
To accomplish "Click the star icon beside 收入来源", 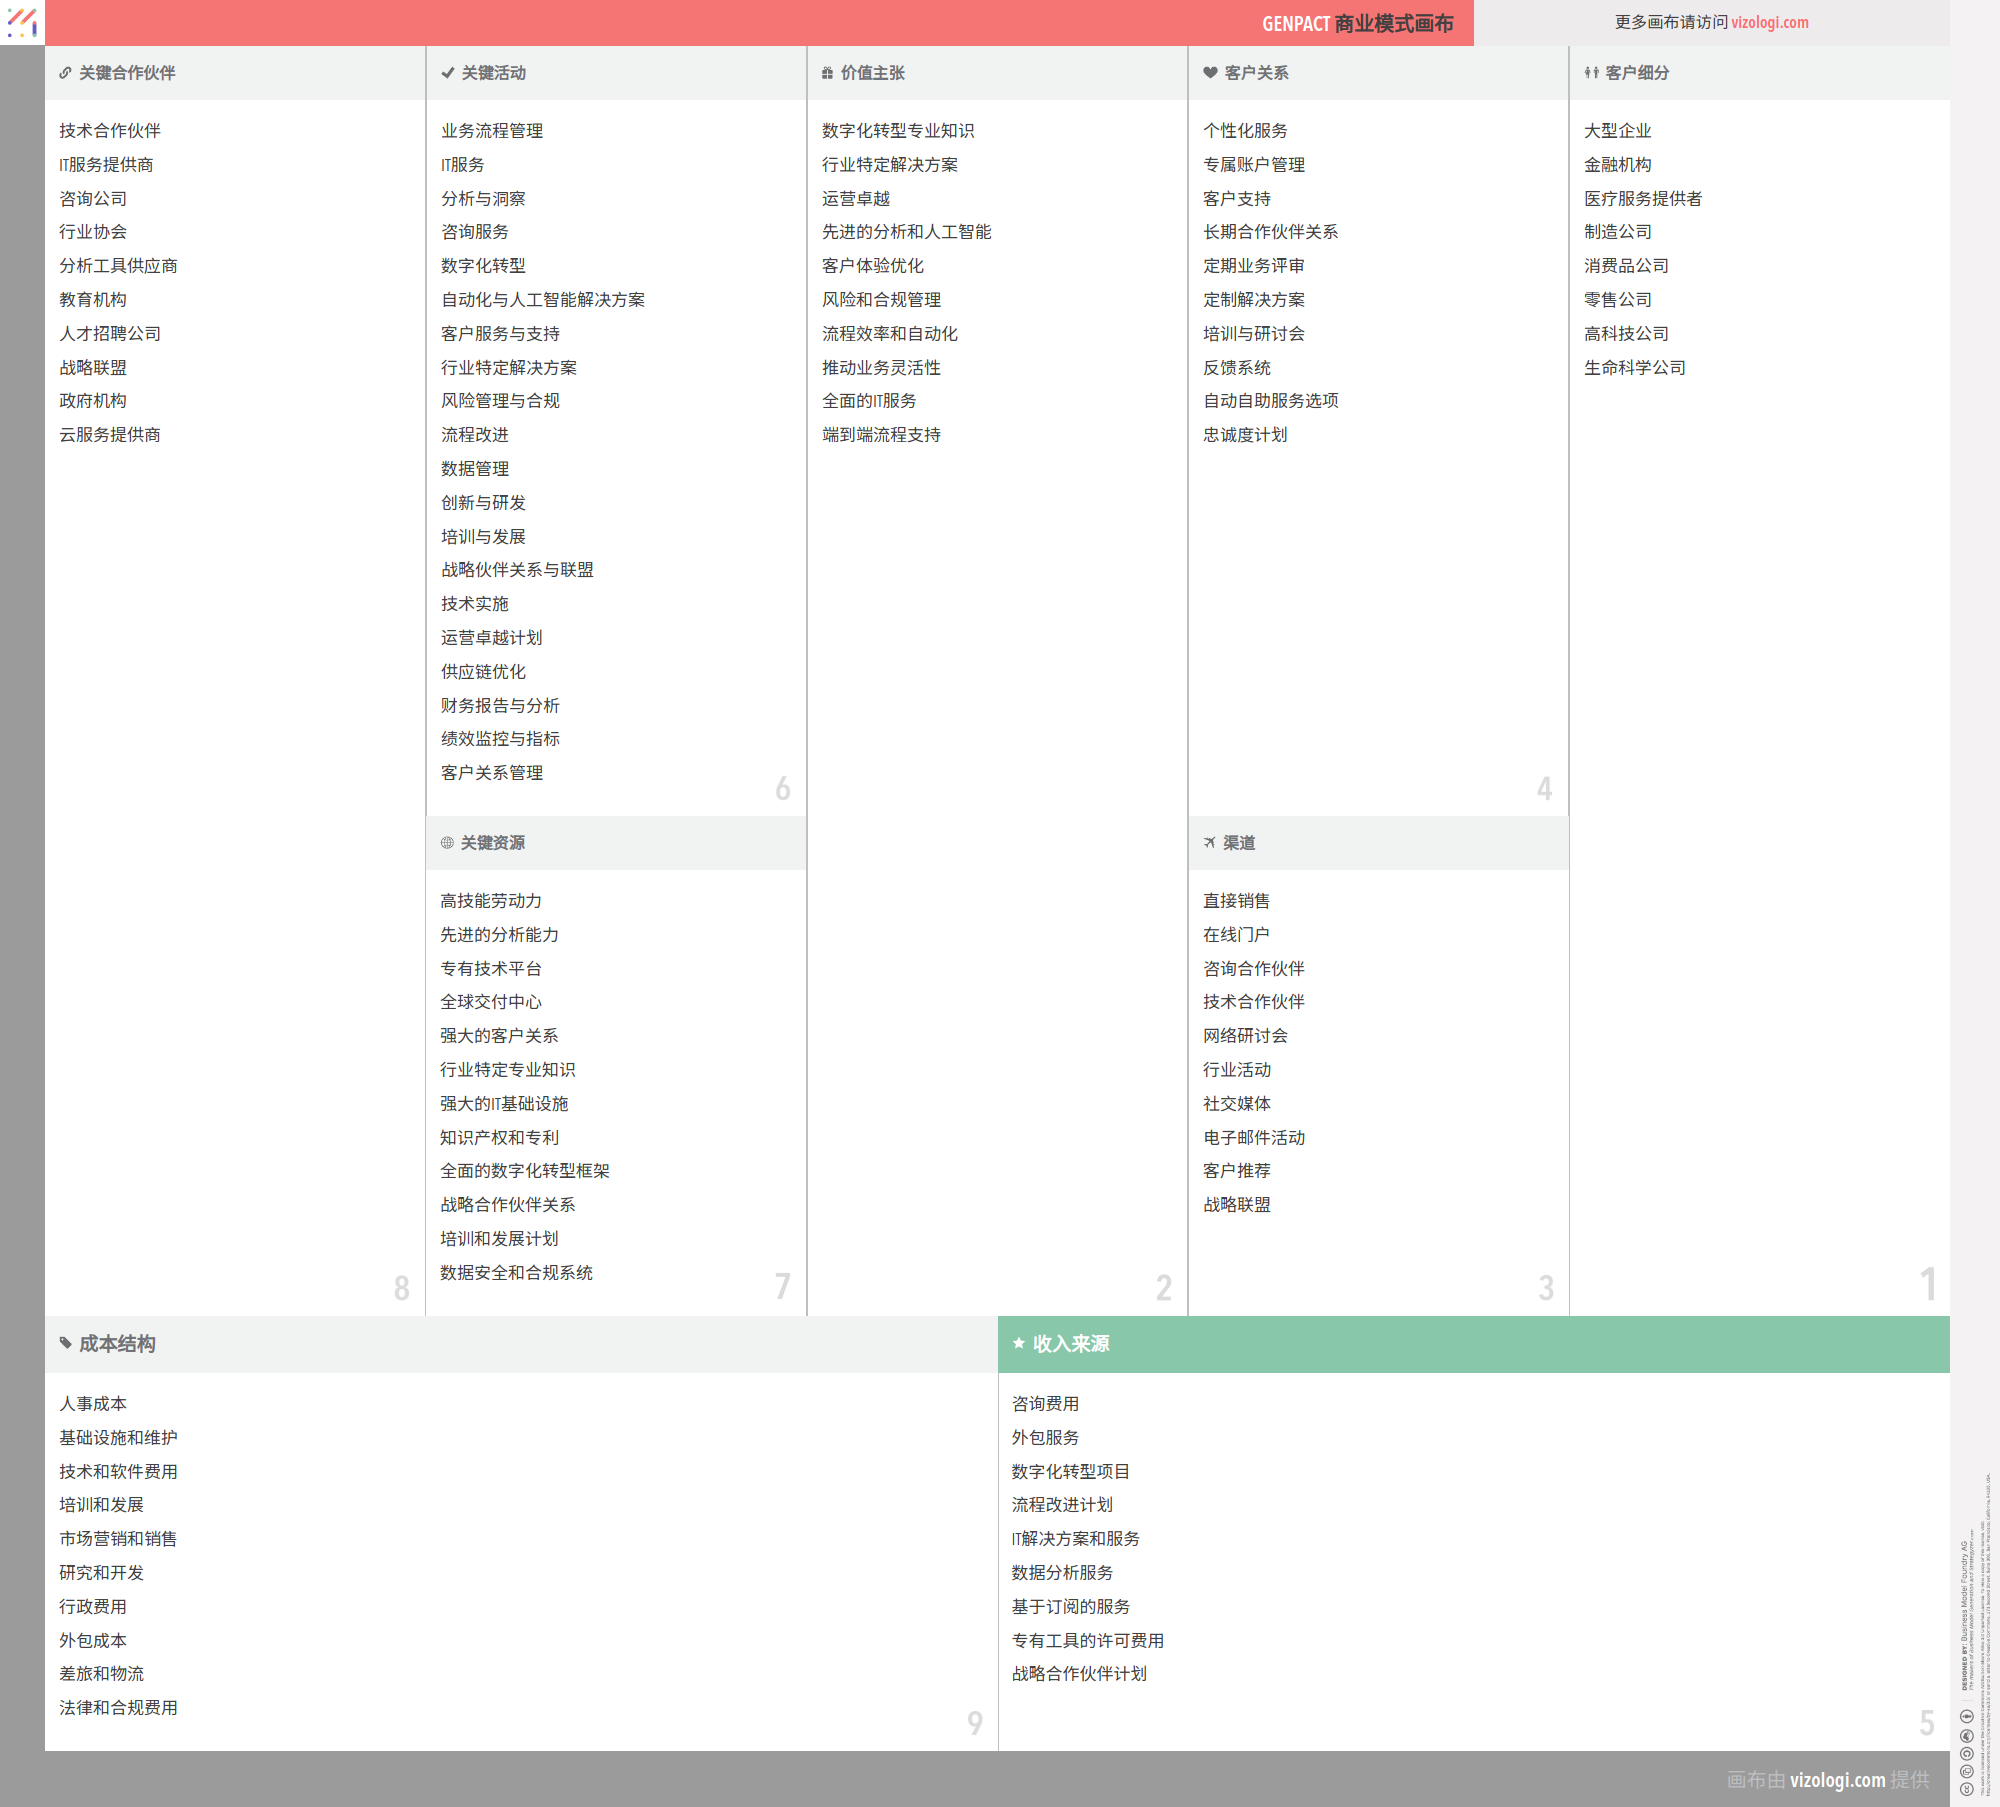I will pyautogui.click(x=1018, y=1343).
